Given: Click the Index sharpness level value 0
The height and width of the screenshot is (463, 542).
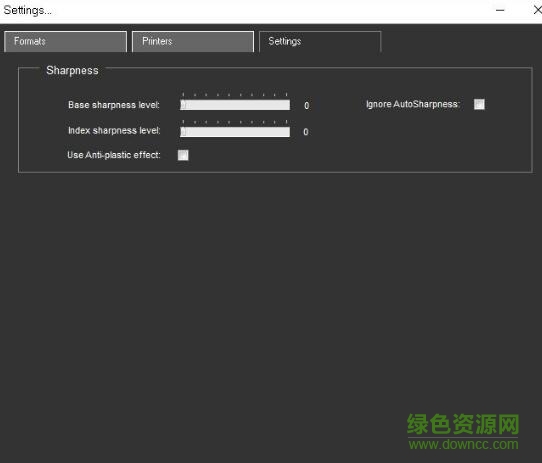Looking at the screenshot, I should point(306,132).
